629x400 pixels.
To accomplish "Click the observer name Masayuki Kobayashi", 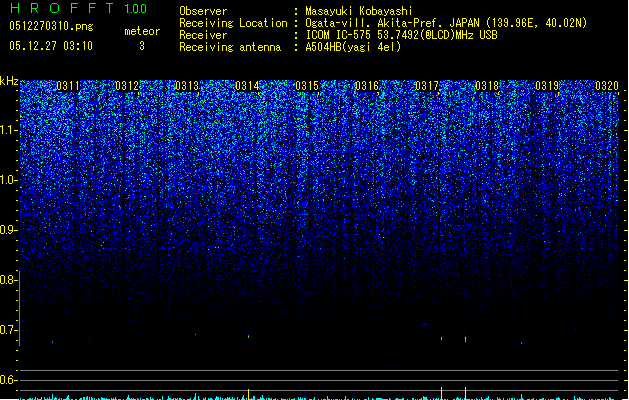I will (x=359, y=11).
